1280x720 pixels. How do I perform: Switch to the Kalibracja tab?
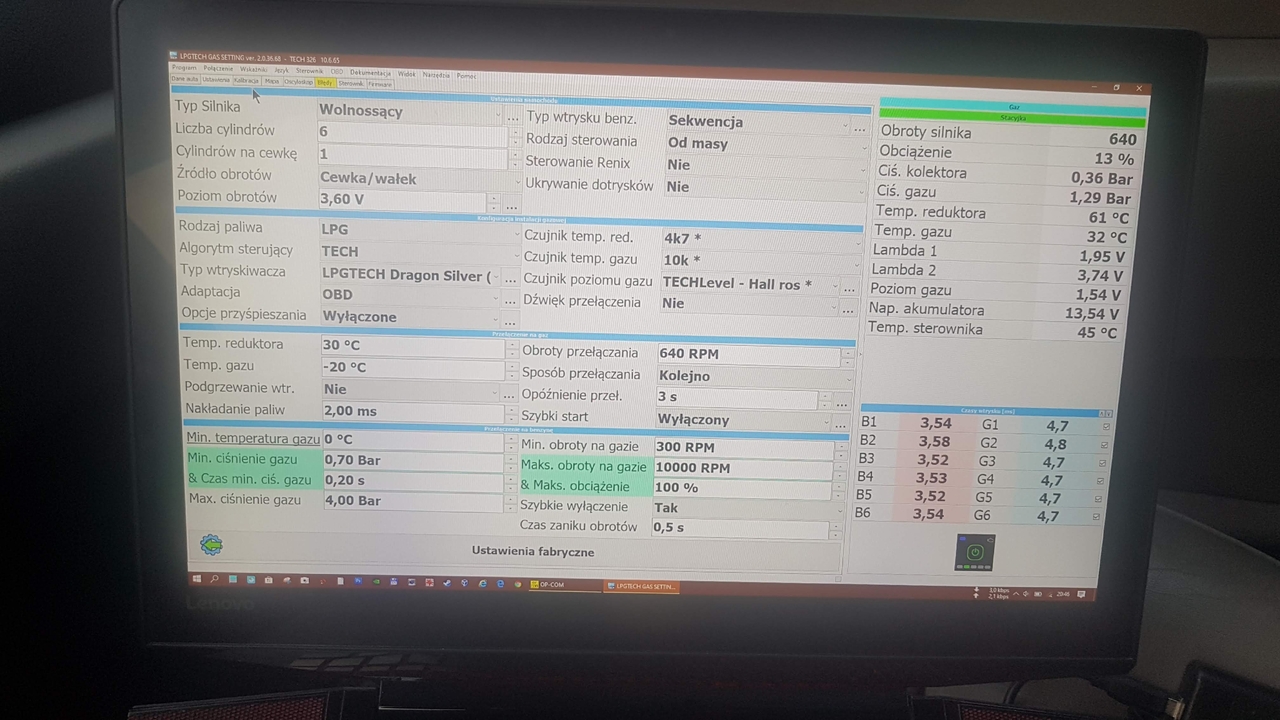click(x=246, y=80)
